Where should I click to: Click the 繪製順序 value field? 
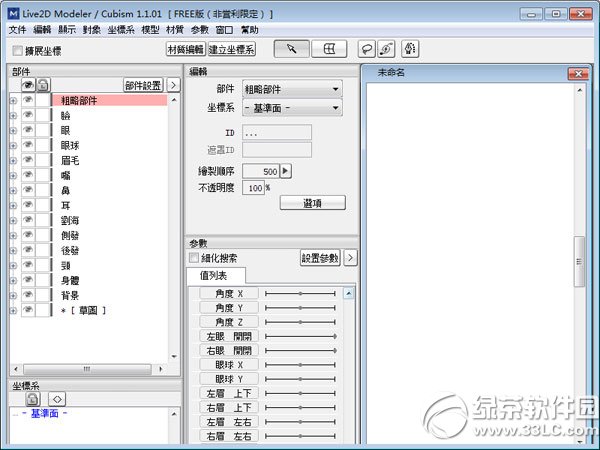pyautogui.click(x=261, y=171)
